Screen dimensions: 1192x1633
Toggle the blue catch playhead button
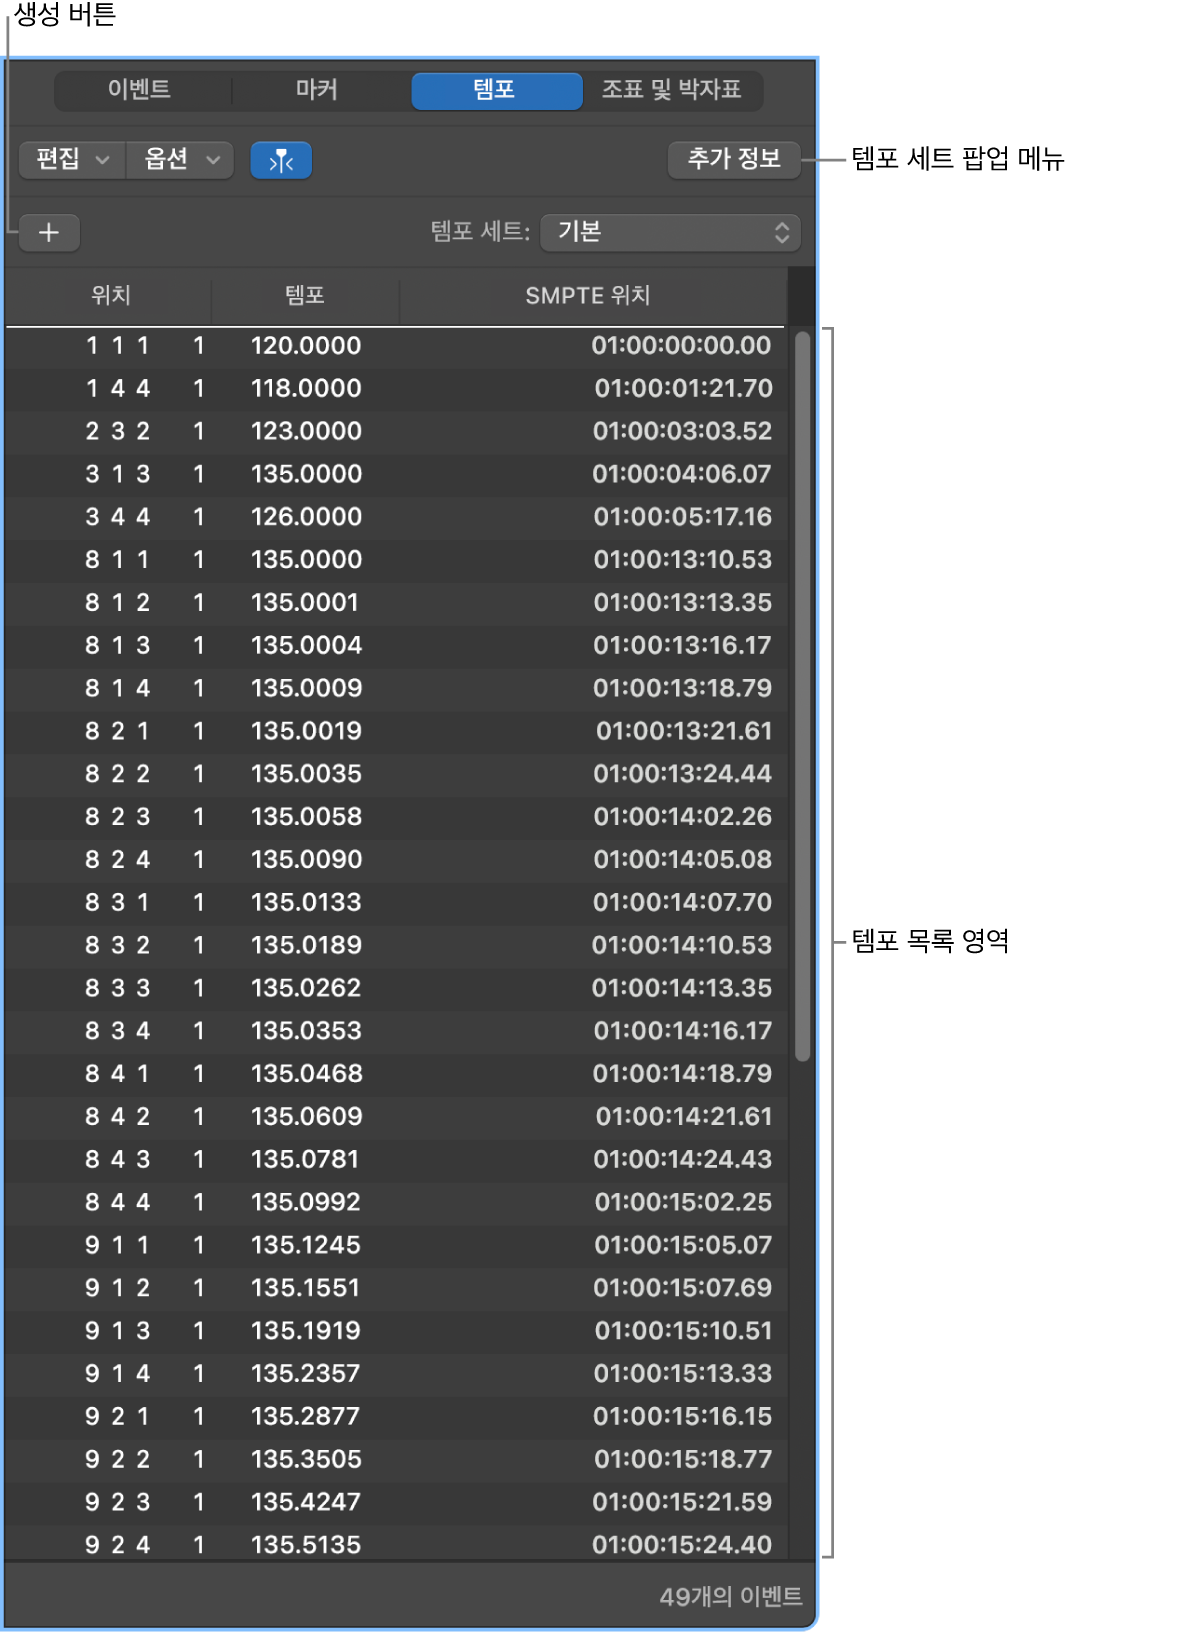281,160
